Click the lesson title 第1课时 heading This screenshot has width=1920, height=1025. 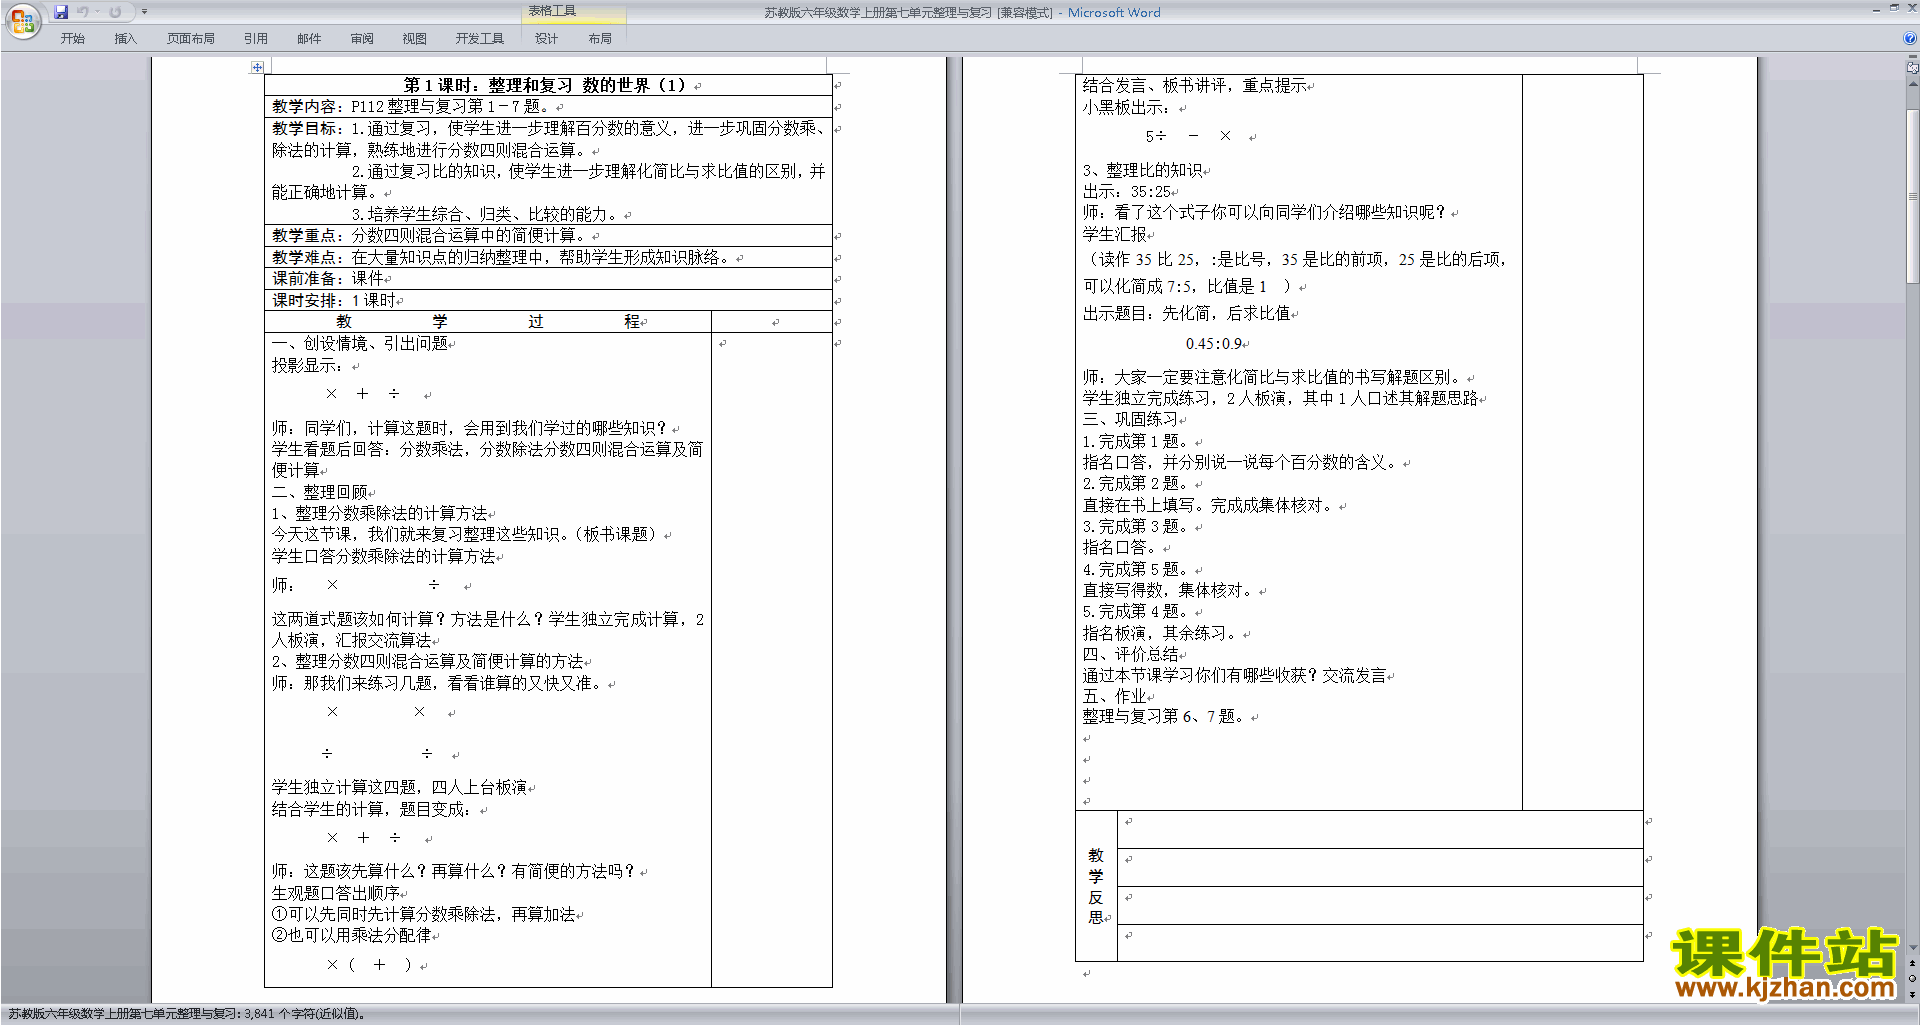pyautogui.click(x=545, y=85)
